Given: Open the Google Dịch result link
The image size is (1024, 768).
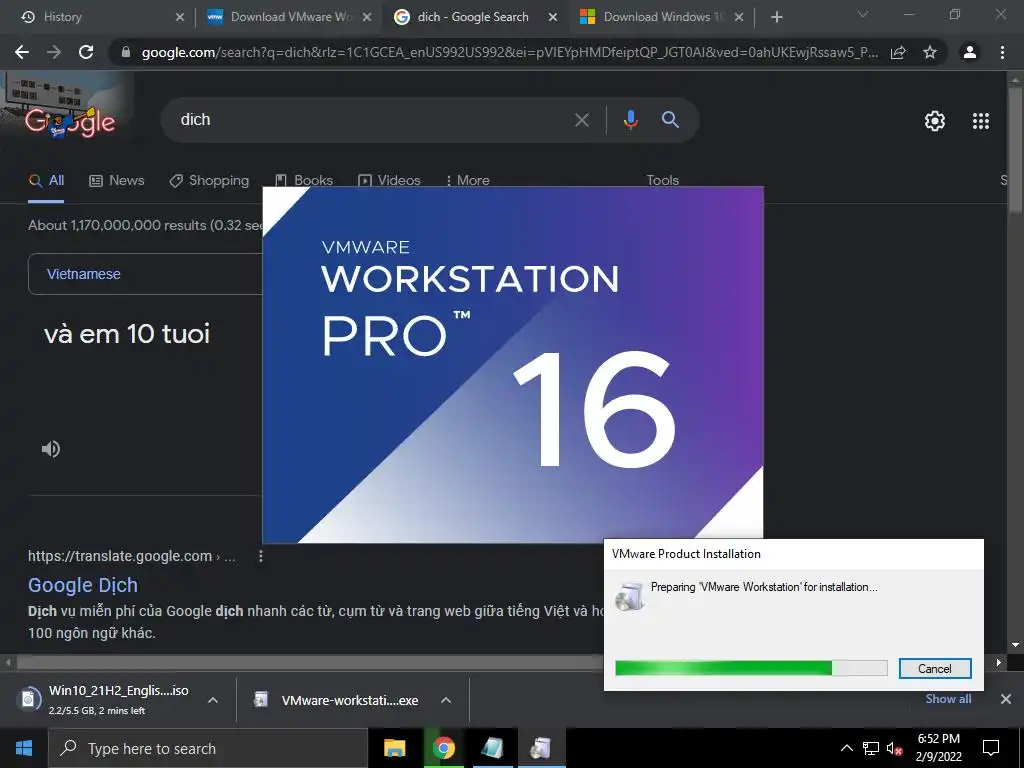Looking at the screenshot, I should (83, 585).
